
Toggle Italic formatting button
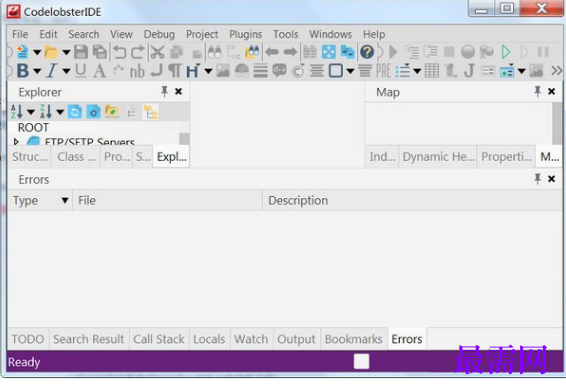tap(52, 71)
